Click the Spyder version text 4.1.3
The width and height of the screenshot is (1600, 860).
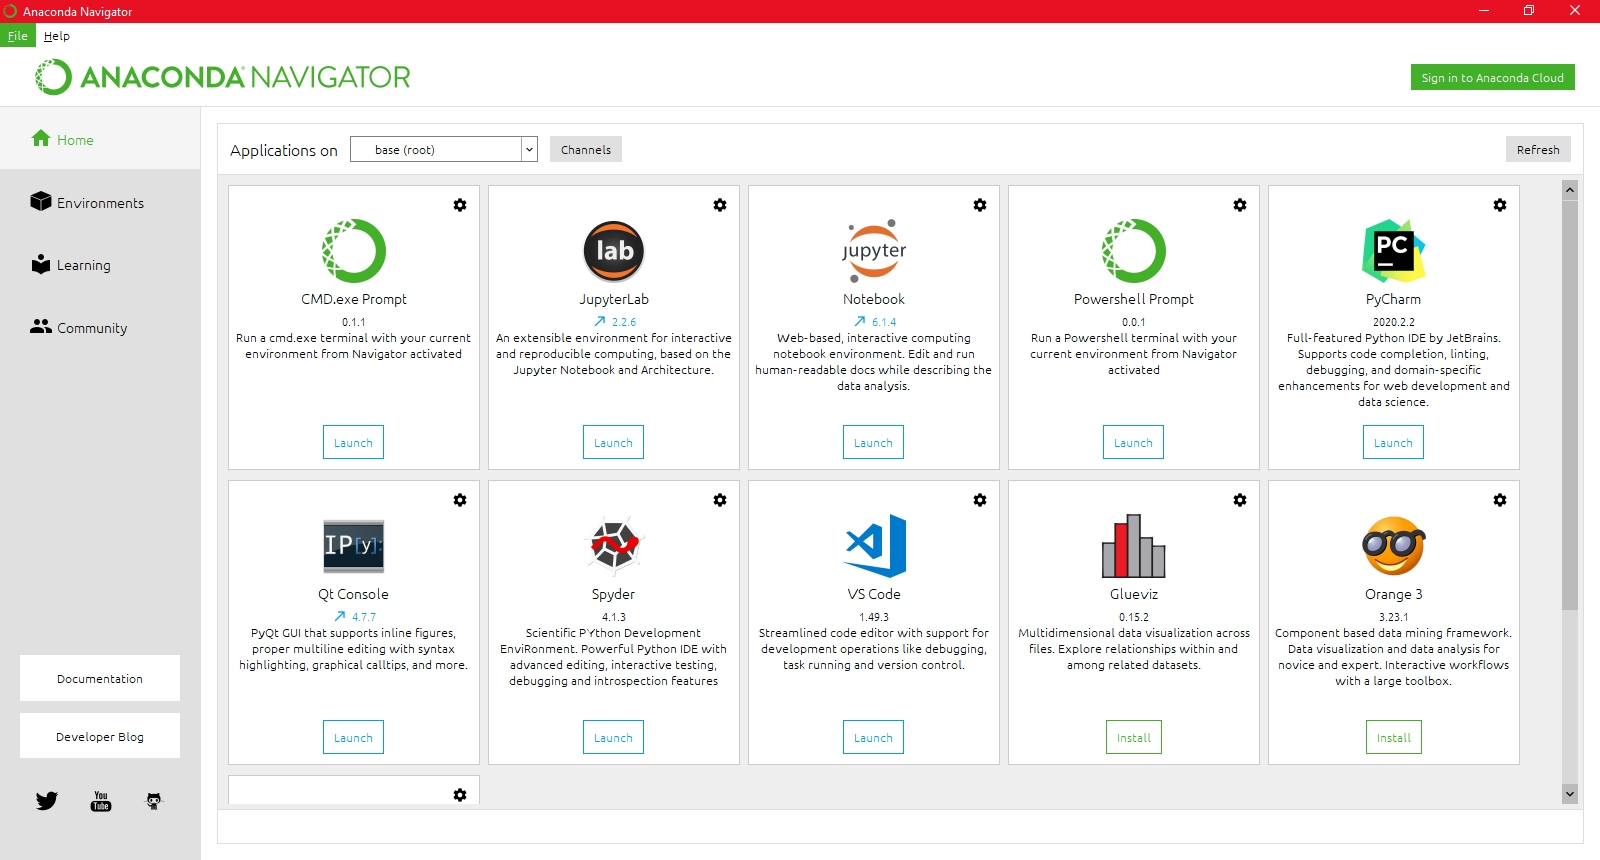(x=614, y=617)
